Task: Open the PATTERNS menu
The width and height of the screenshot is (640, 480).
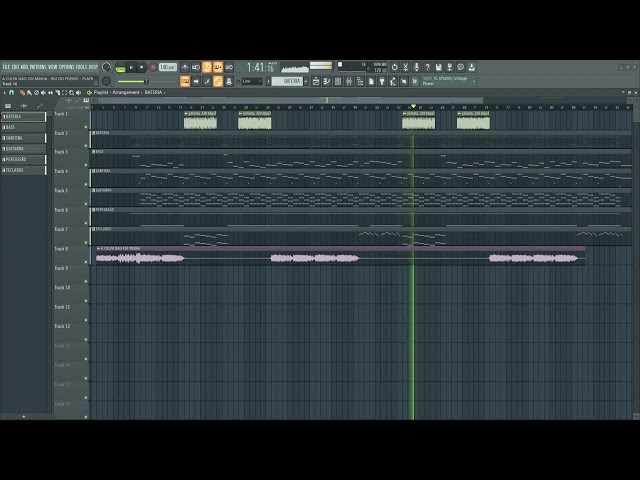Action: click(x=39, y=67)
